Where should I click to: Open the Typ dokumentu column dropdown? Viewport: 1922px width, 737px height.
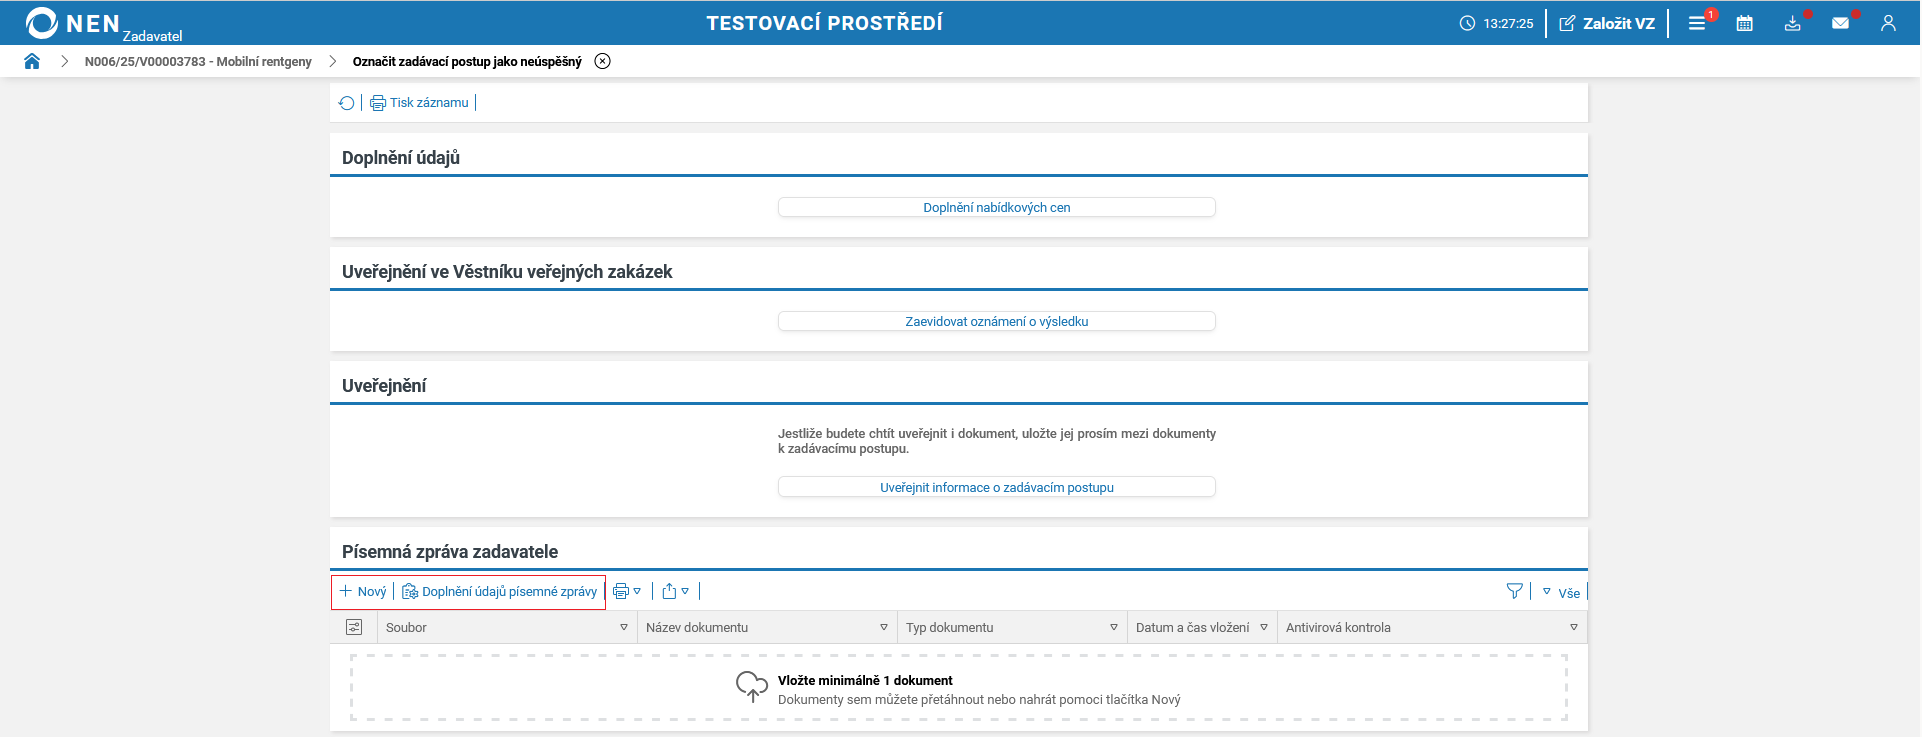point(1114,627)
